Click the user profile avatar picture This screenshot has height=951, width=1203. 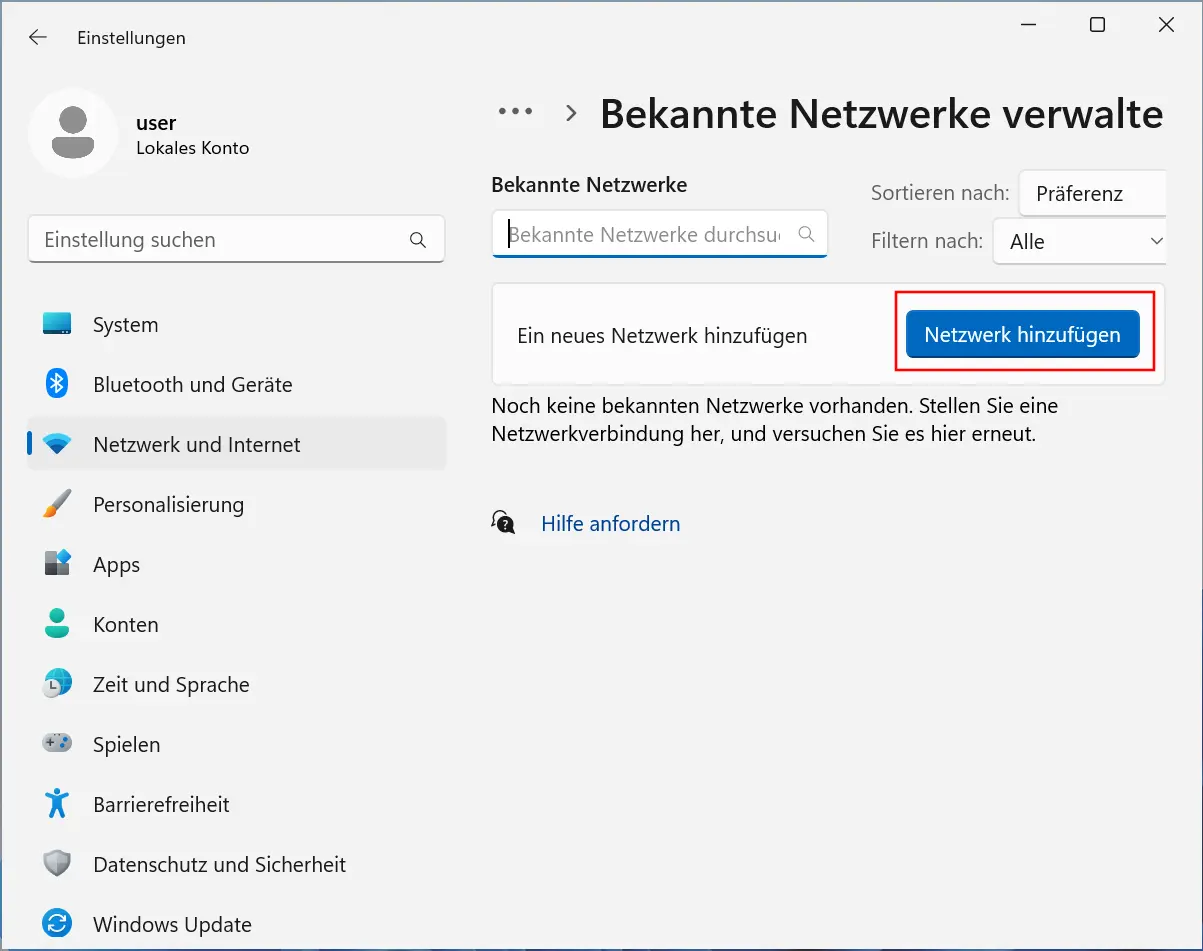(72, 133)
